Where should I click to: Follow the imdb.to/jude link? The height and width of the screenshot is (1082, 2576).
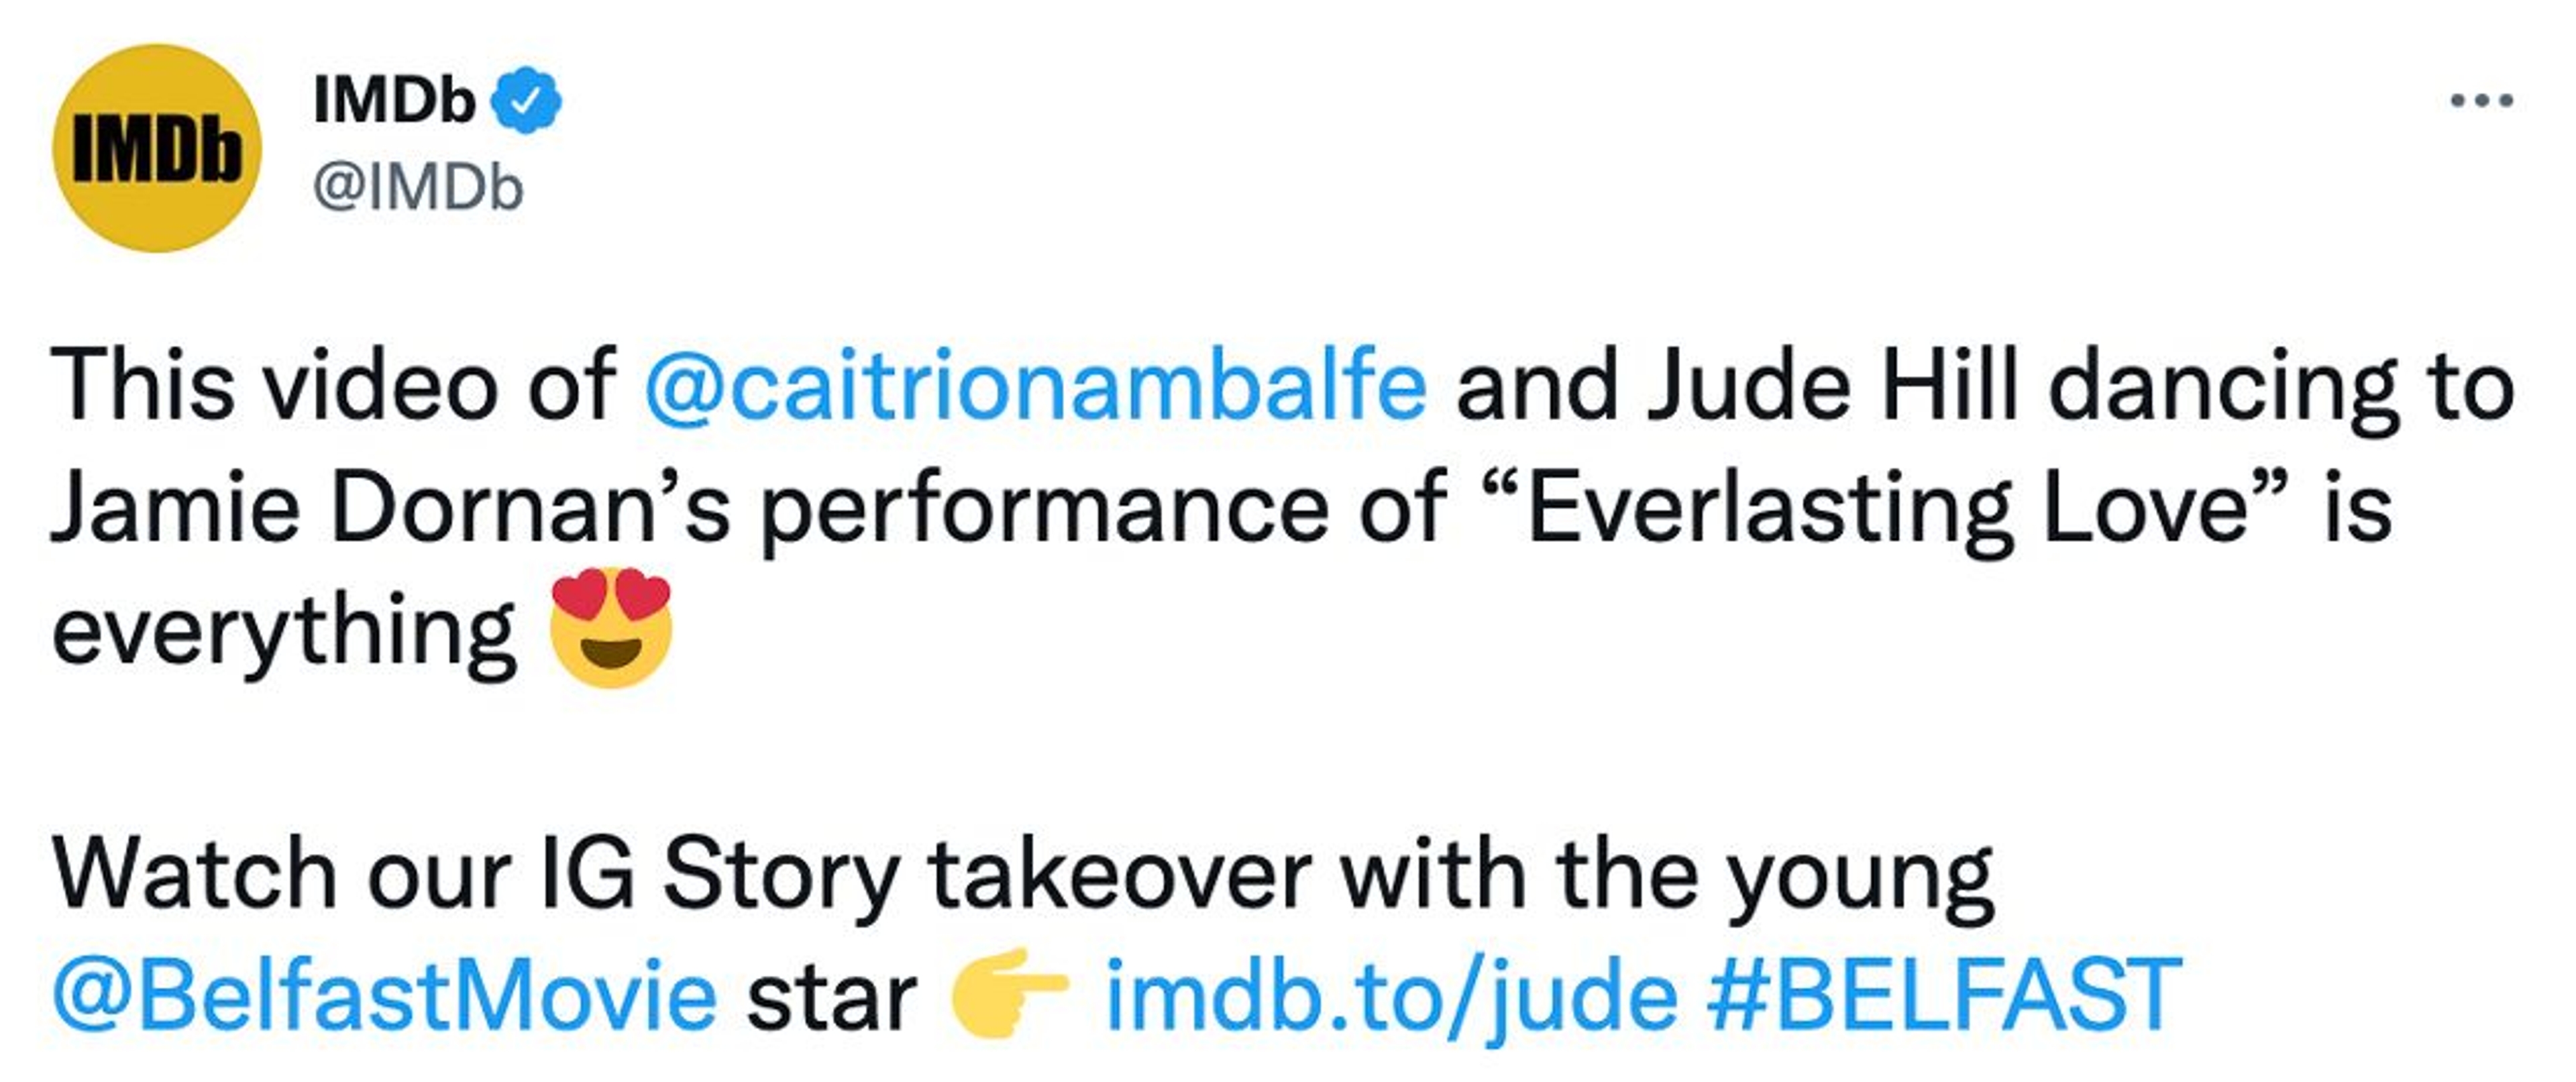coord(1391,996)
